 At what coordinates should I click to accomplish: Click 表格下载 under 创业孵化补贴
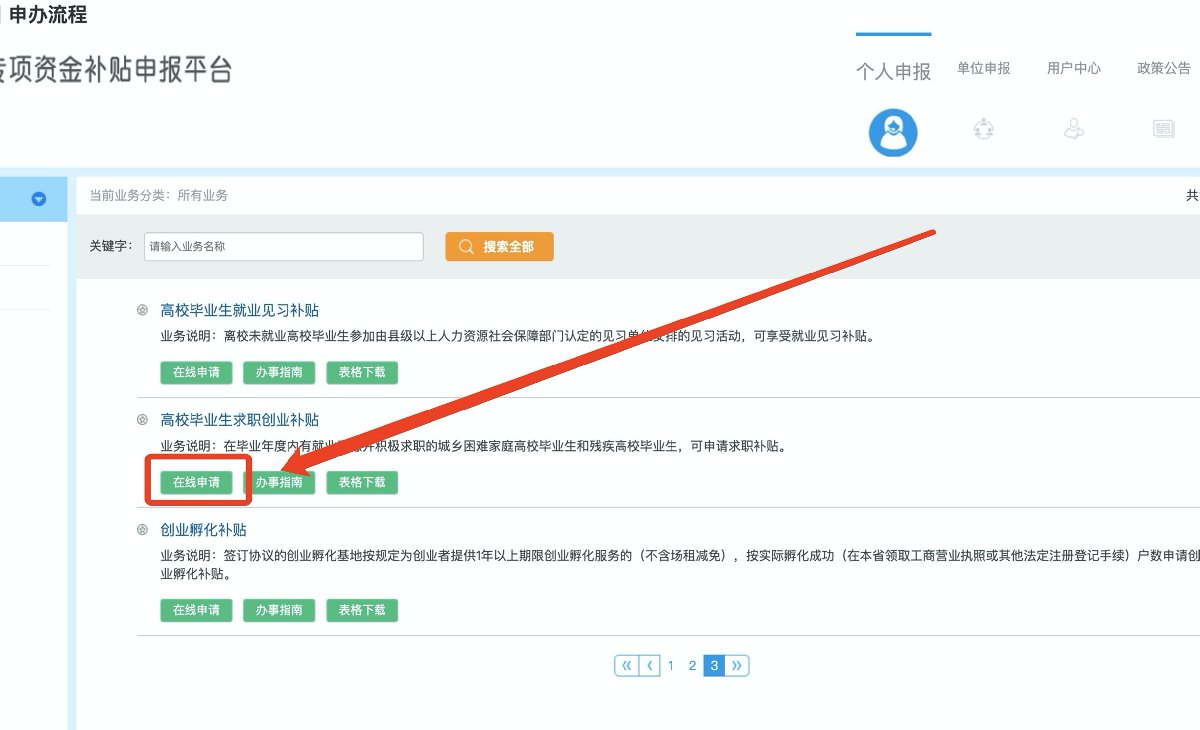click(362, 610)
